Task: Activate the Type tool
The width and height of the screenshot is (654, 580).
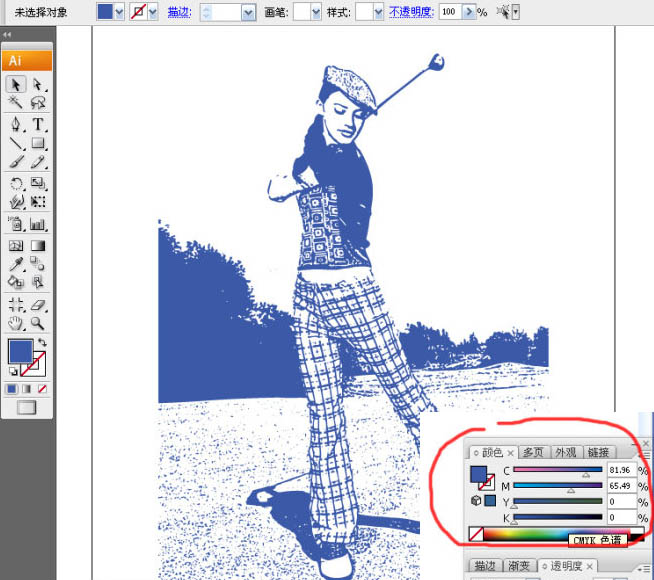Action: [38, 124]
